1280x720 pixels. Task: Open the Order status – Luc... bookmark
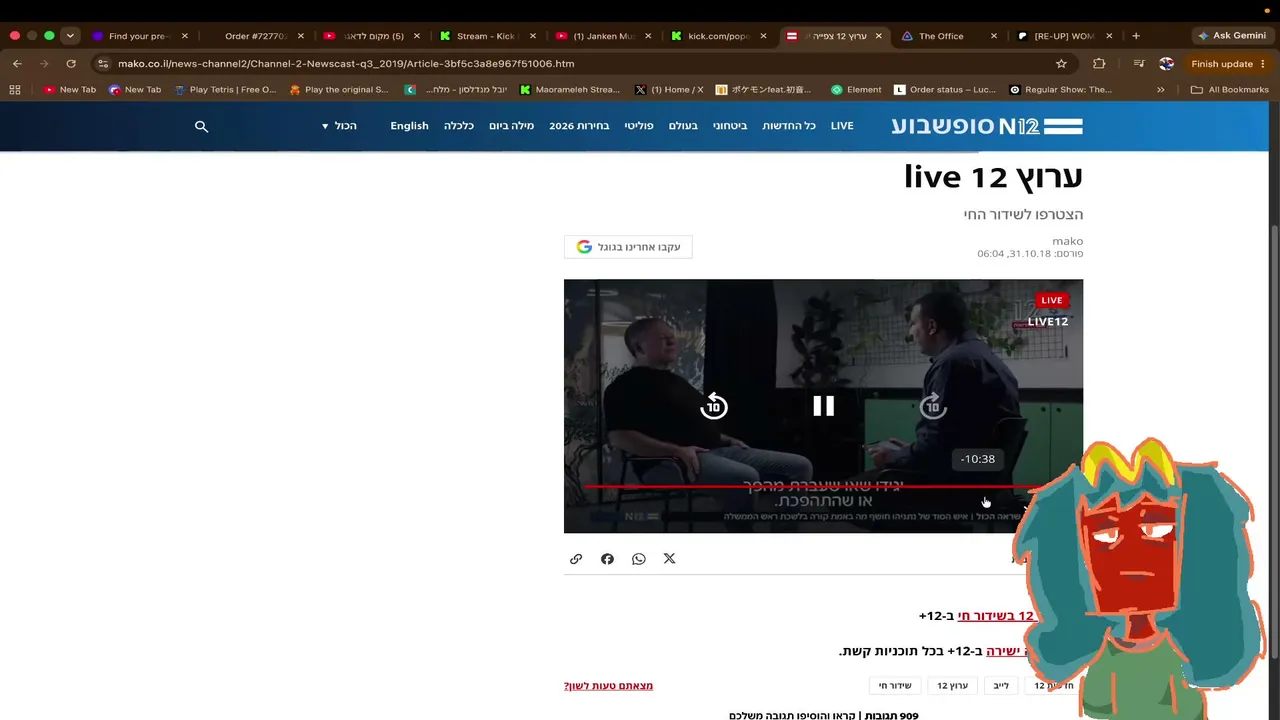tap(944, 90)
